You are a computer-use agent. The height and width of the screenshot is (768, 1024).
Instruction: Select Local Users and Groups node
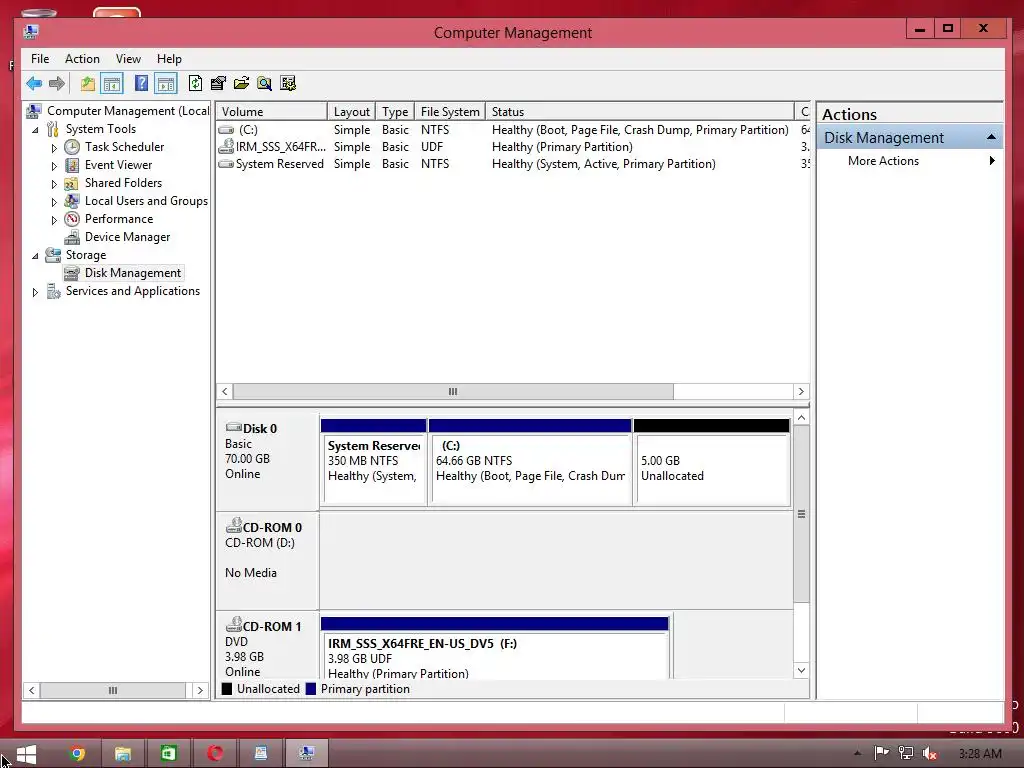pyautogui.click(x=146, y=200)
